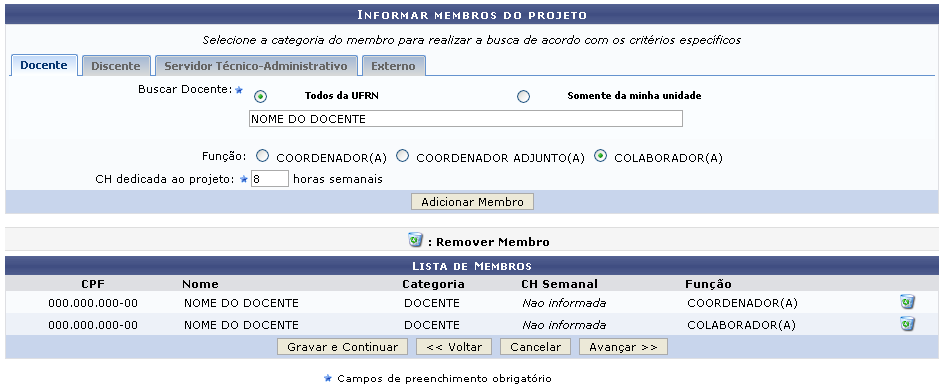Click Nao informada in the COLABORADOR(A) row
Screen dimensions: 943x386
[564, 325]
